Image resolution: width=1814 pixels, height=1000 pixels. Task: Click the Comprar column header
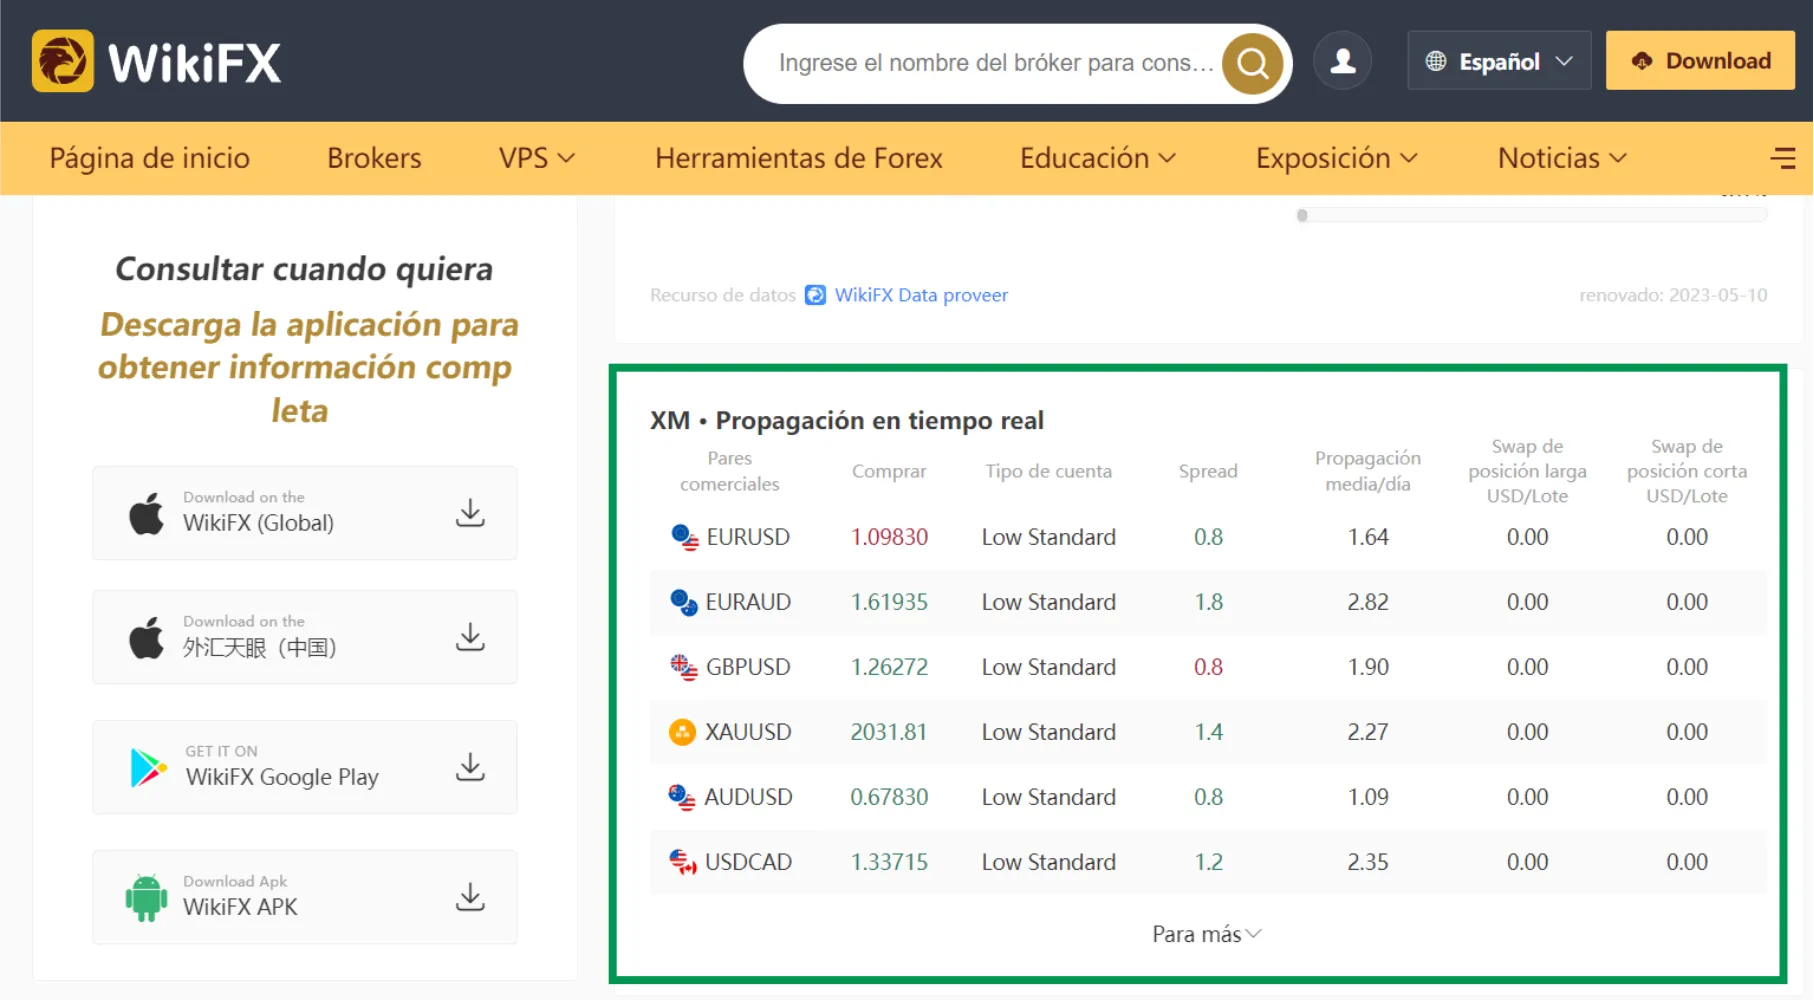[889, 471]
